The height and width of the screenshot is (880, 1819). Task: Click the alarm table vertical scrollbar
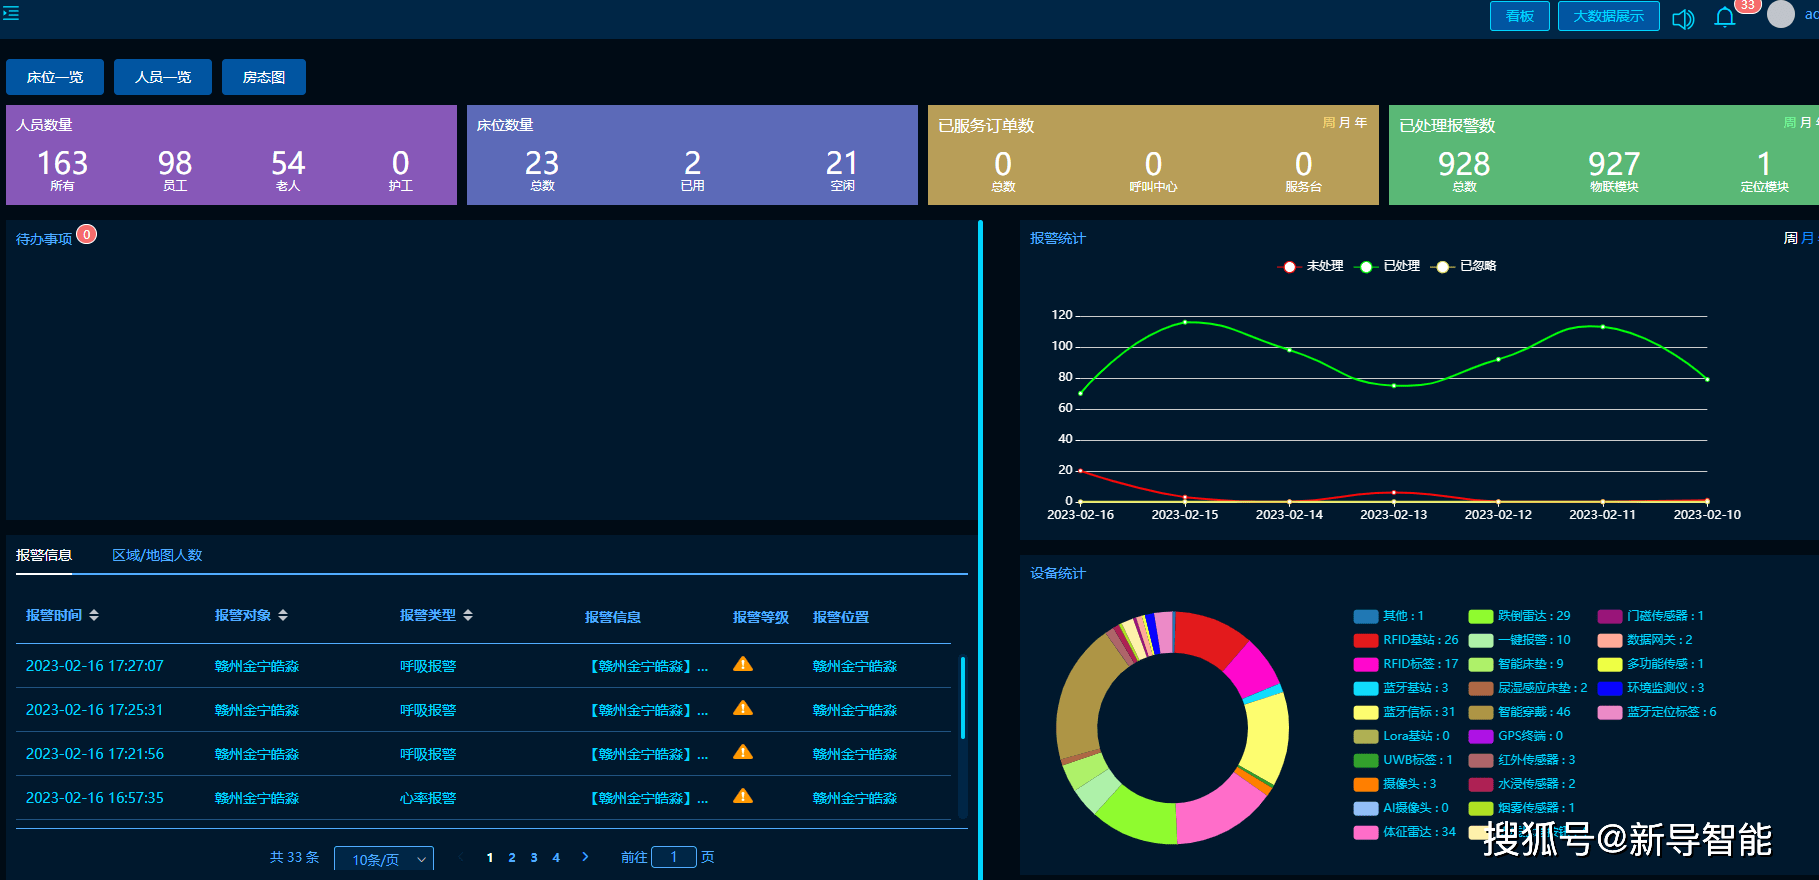coord(963,697)
